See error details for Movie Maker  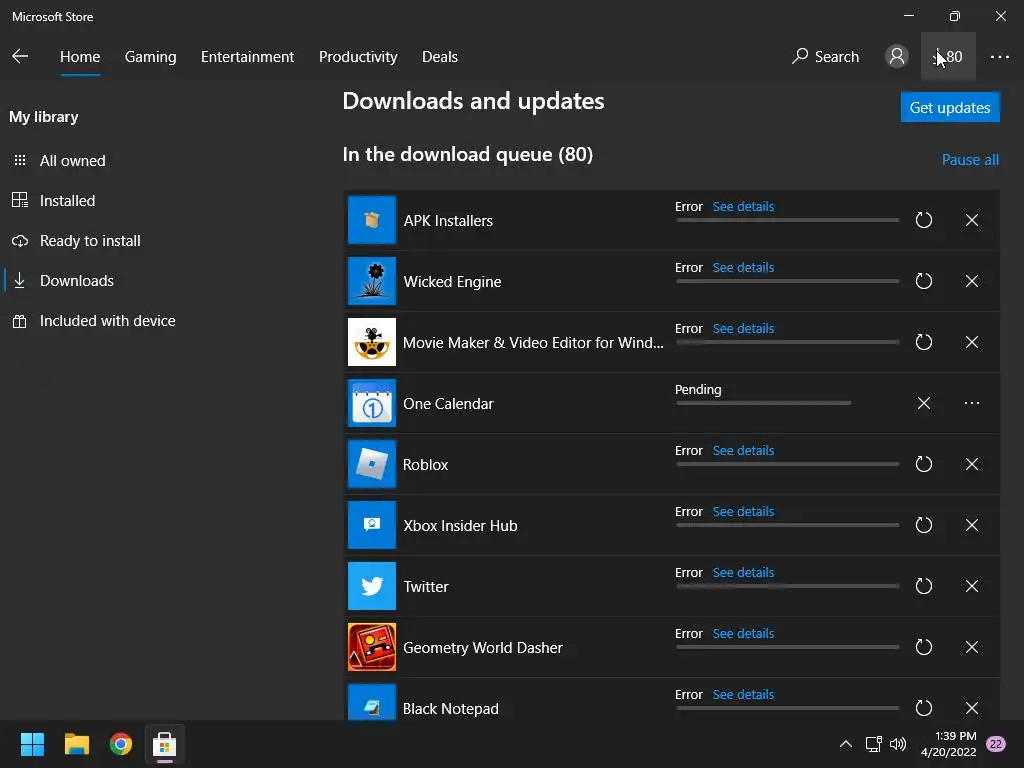tap(743, 328)
